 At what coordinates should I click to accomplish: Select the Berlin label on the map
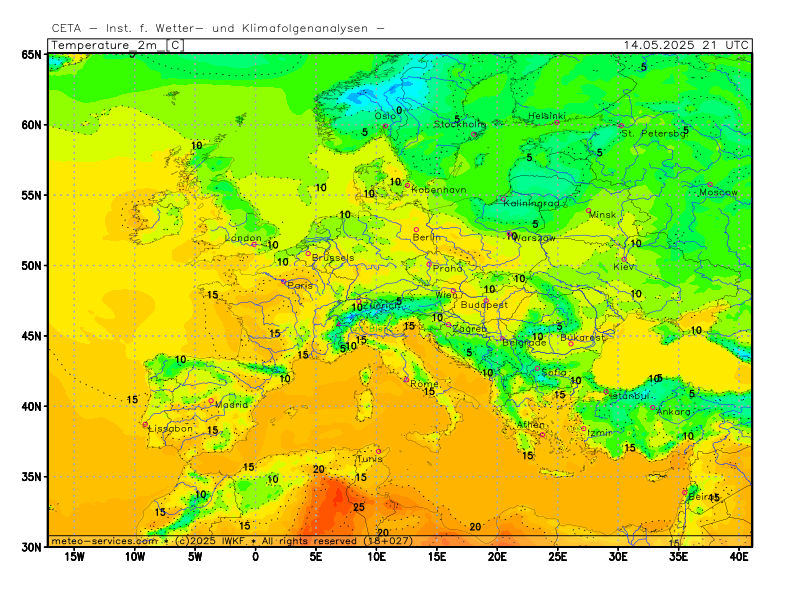coord(427,237)
